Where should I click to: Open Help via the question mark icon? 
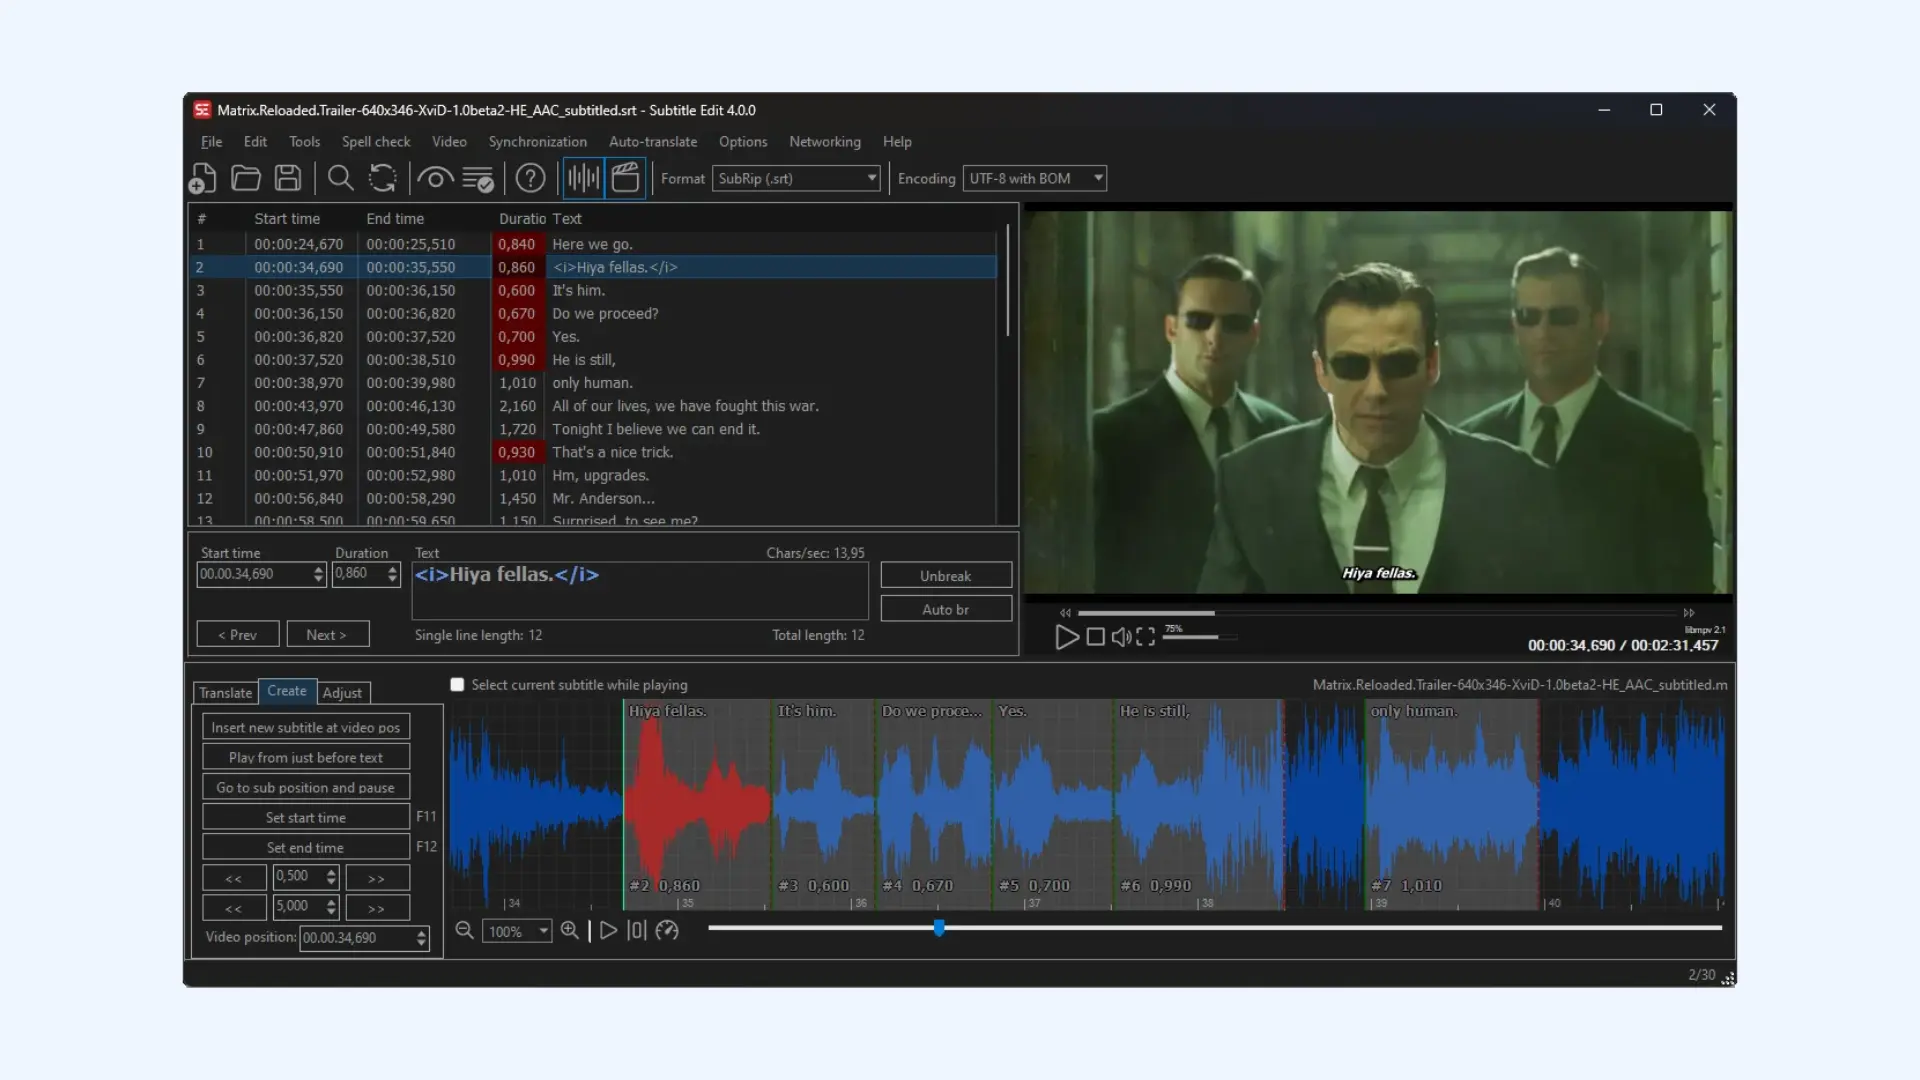click(530, 178)
